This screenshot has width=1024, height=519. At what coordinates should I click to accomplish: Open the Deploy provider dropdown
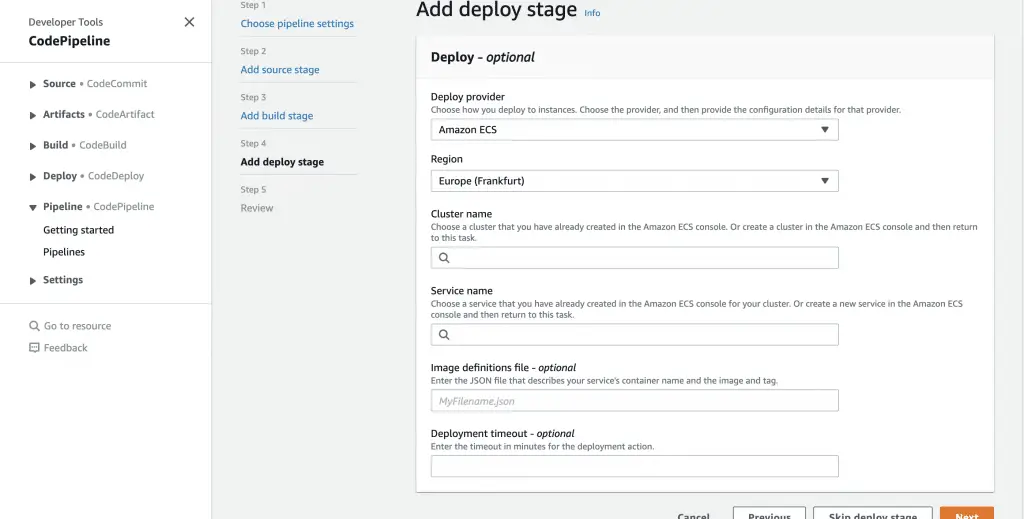[x=634, y=130]
